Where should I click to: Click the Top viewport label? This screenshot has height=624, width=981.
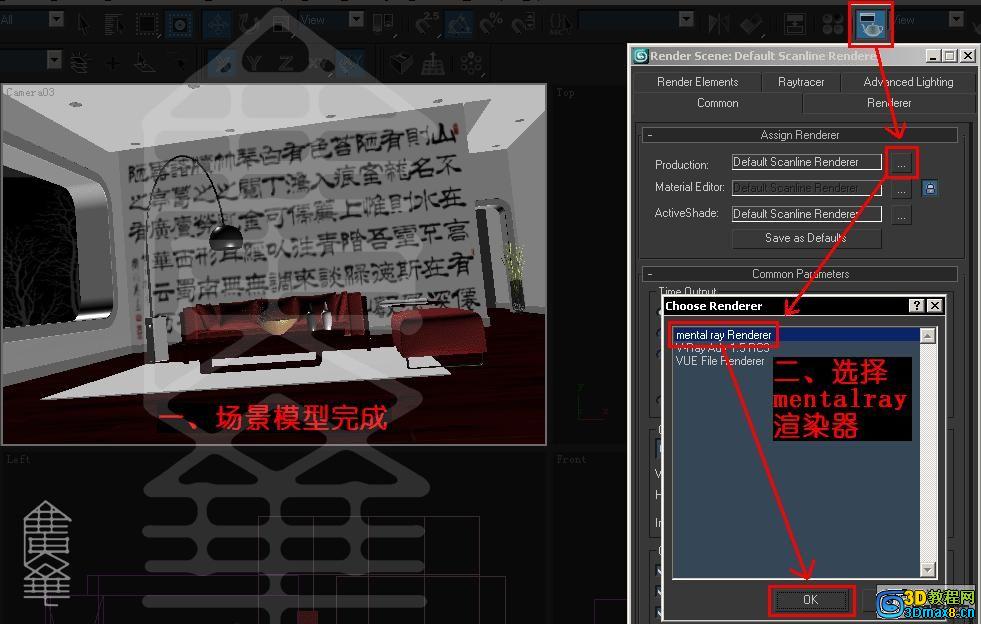(565, 93)
